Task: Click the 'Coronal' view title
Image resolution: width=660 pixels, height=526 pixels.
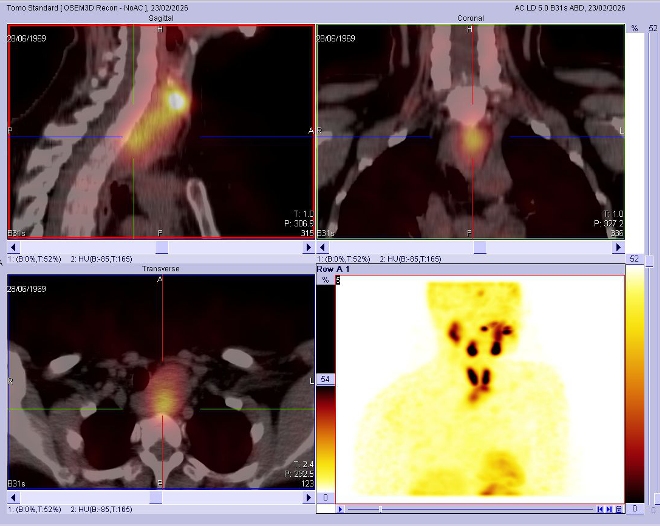Action: pyautogui.click(x=471, y=18)
